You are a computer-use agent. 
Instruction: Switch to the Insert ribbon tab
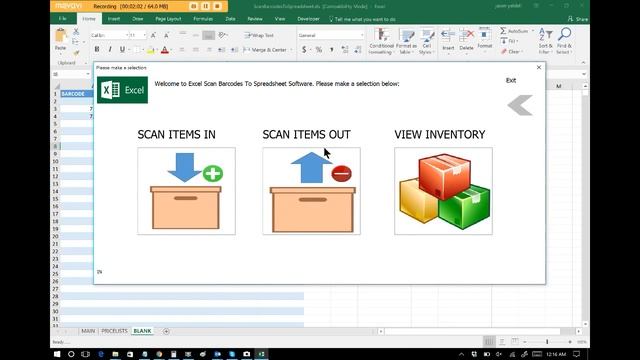tap(113, 19)
